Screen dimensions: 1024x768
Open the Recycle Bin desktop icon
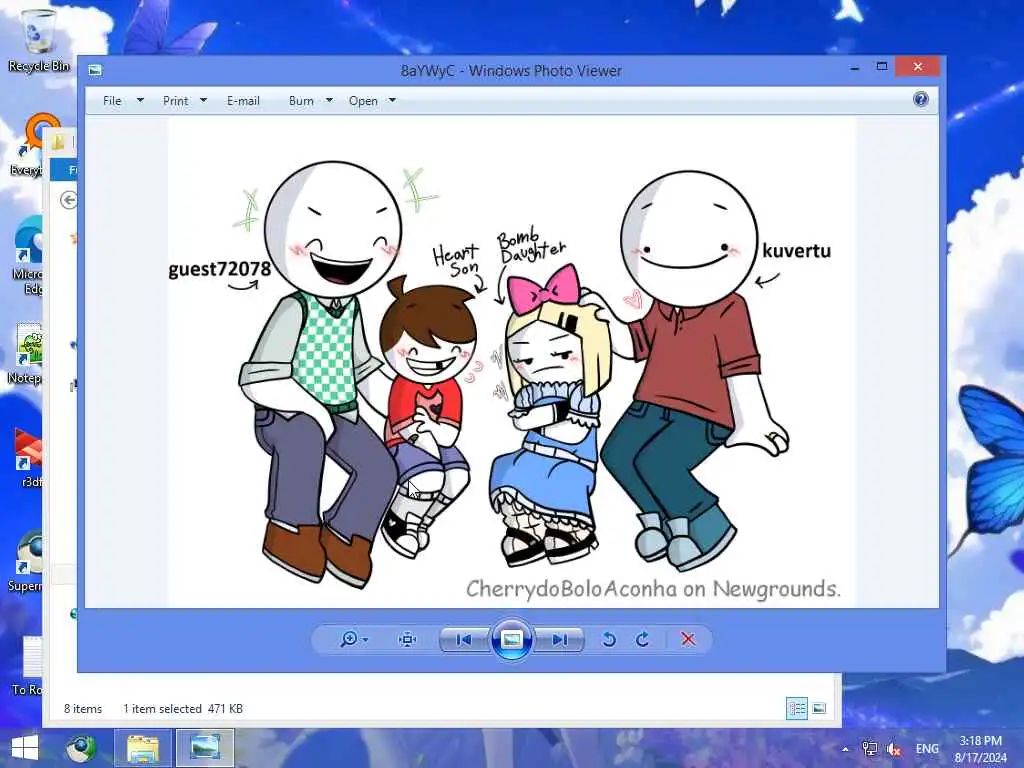pyautogui.click(x=39, y=39)
